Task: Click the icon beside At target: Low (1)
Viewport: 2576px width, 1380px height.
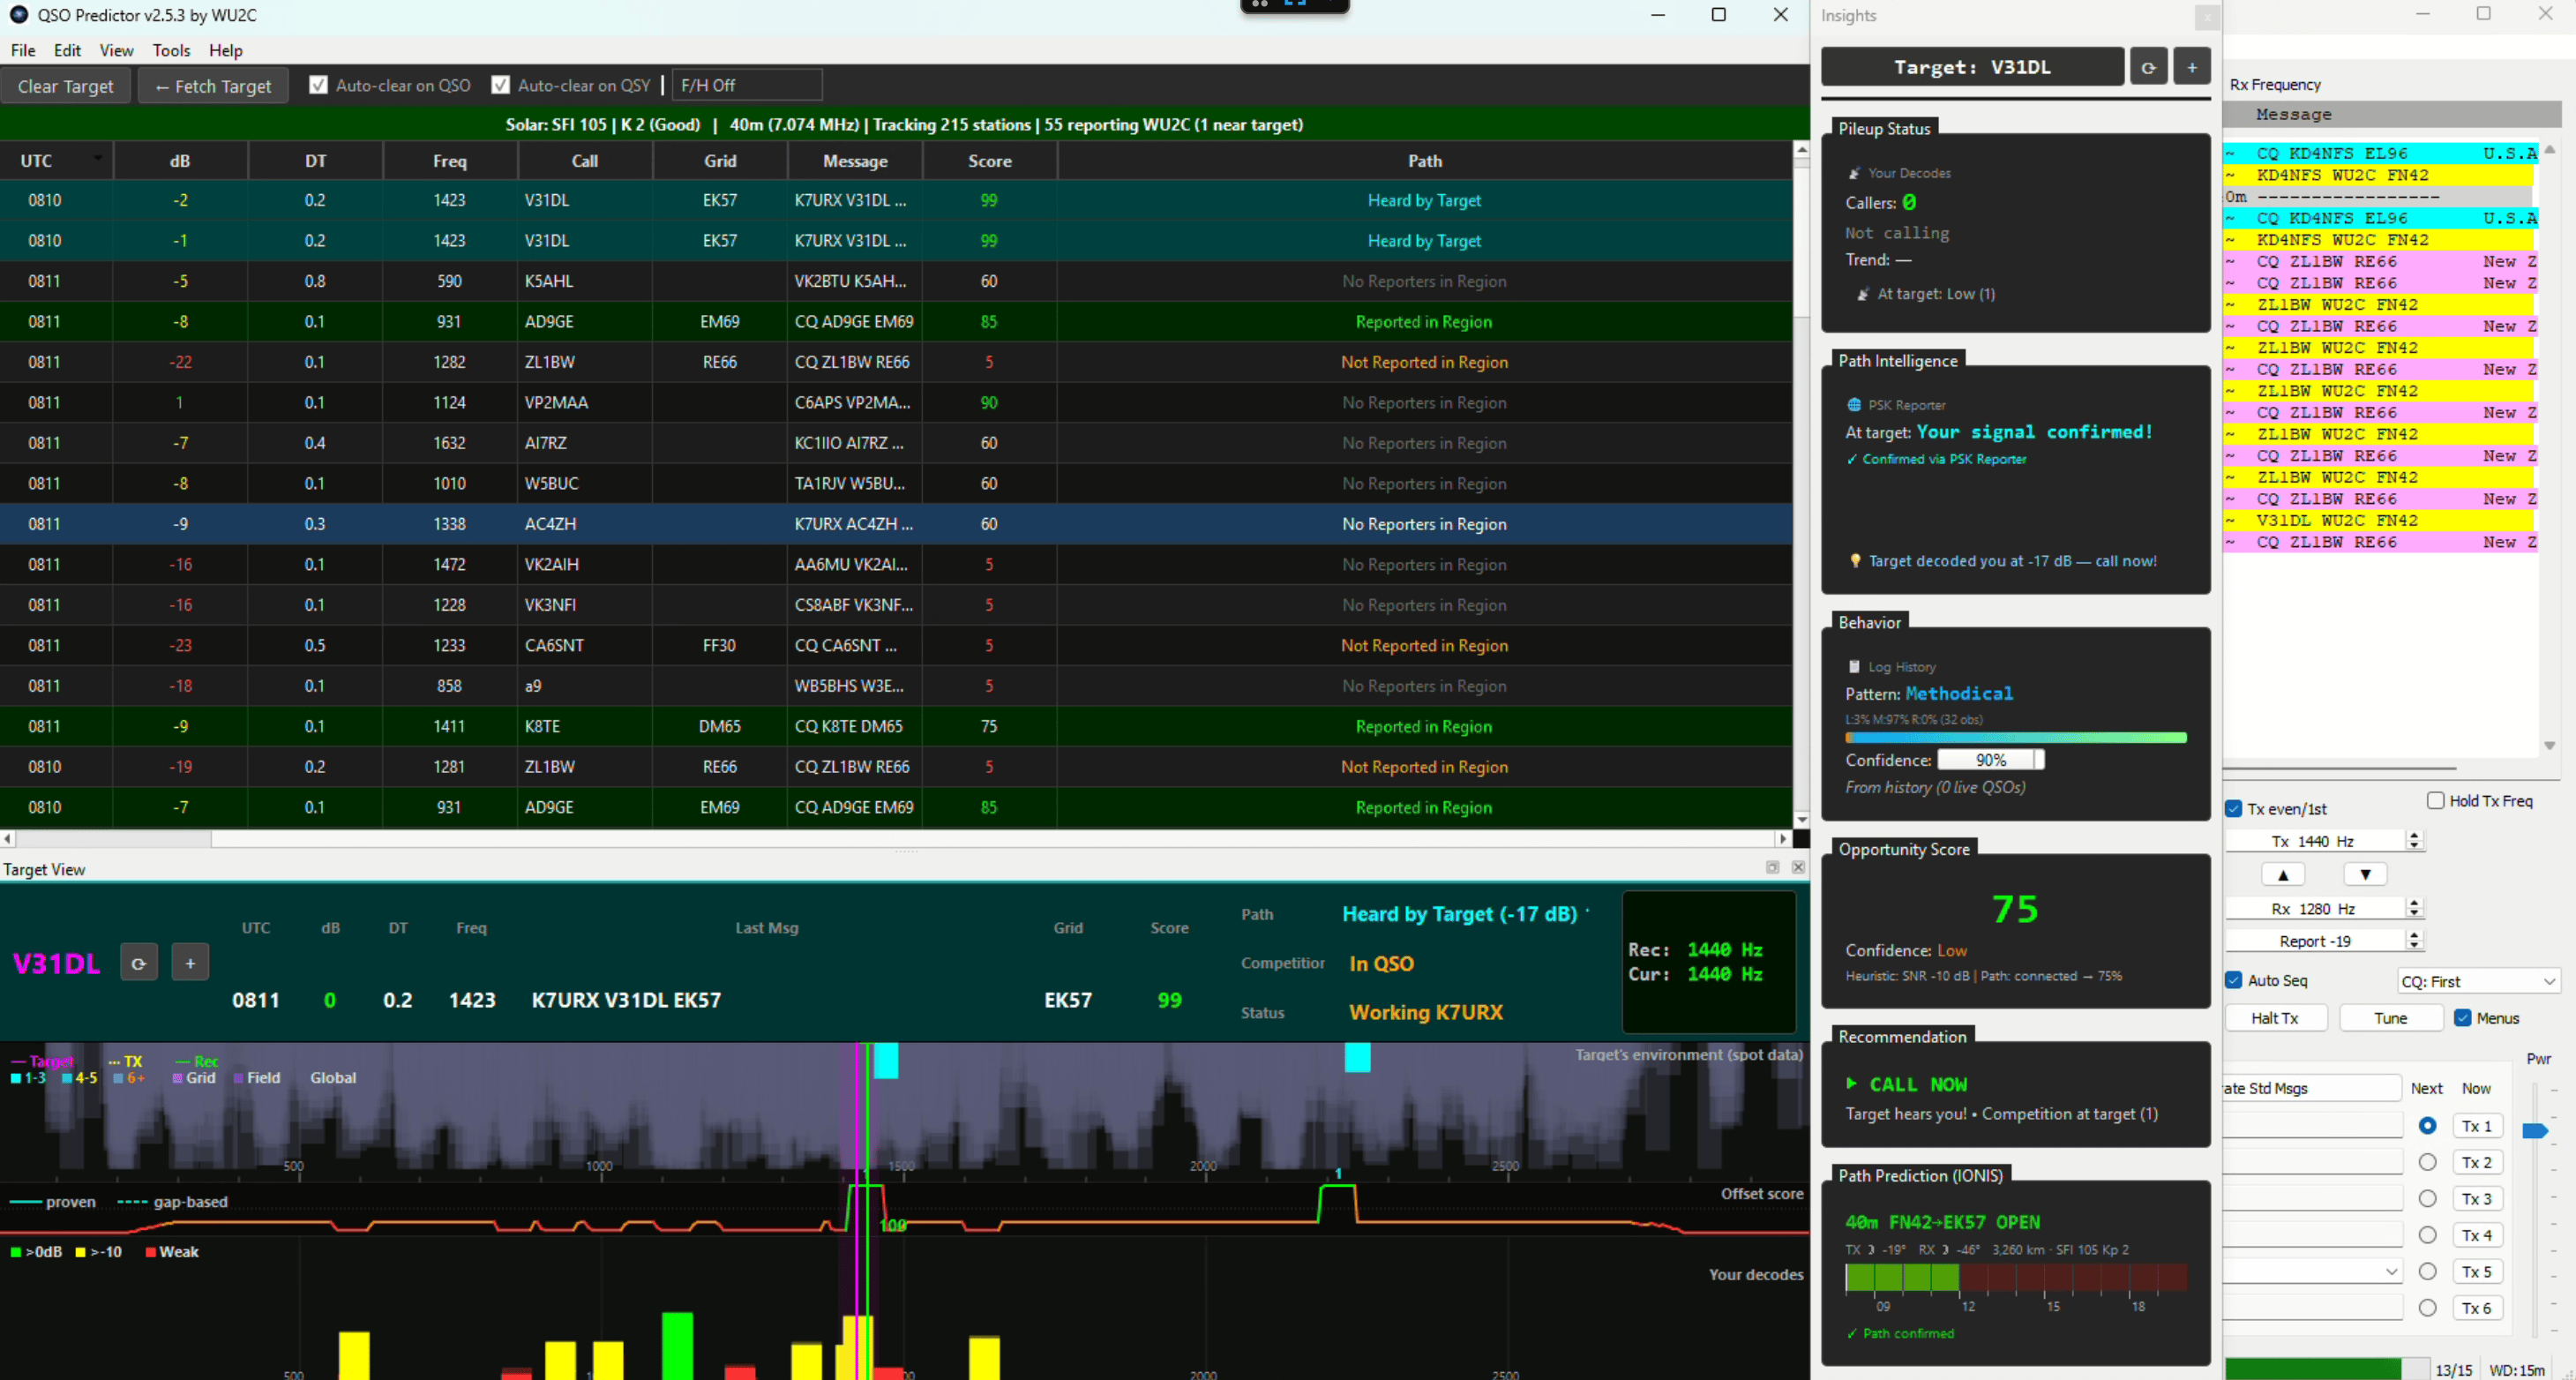Action: tap(1863, 294)
